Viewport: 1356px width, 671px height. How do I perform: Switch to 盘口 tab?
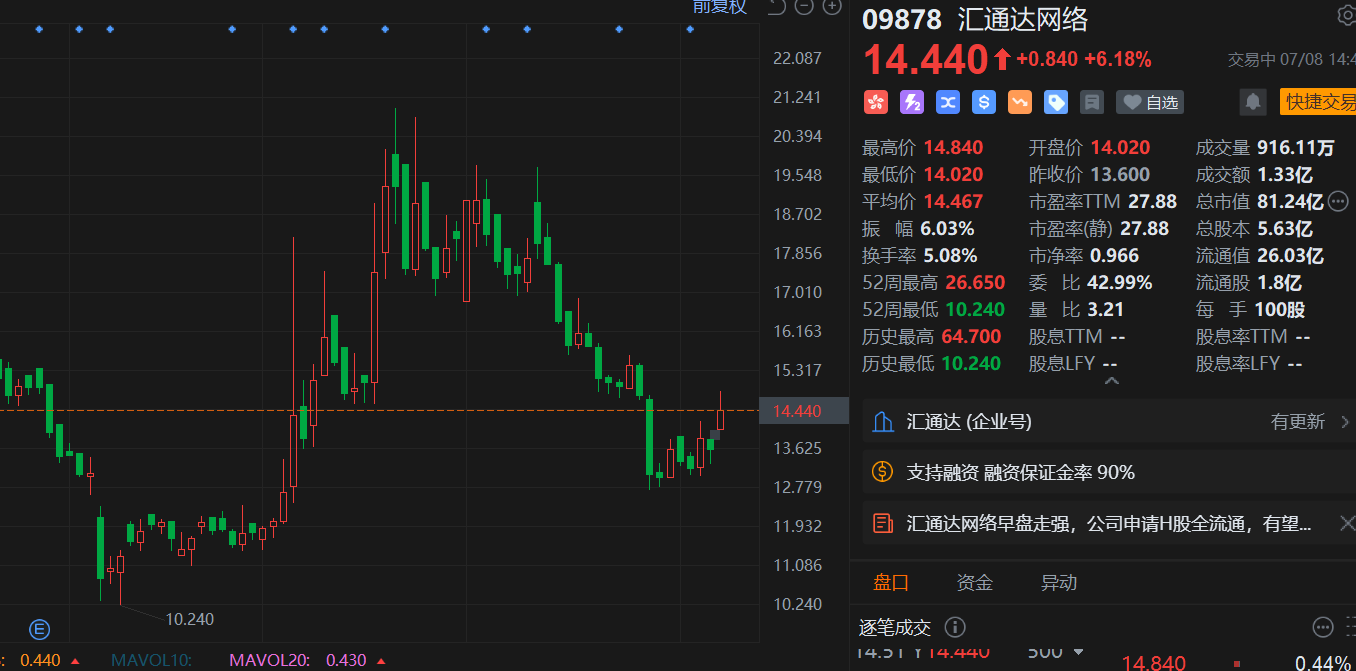(x=891, y=582)
